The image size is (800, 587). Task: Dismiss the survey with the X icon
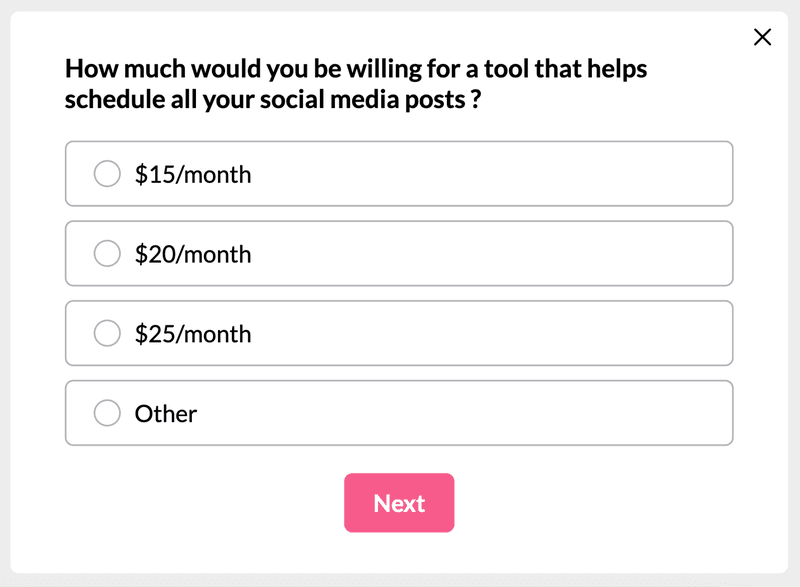click(762, 37)
